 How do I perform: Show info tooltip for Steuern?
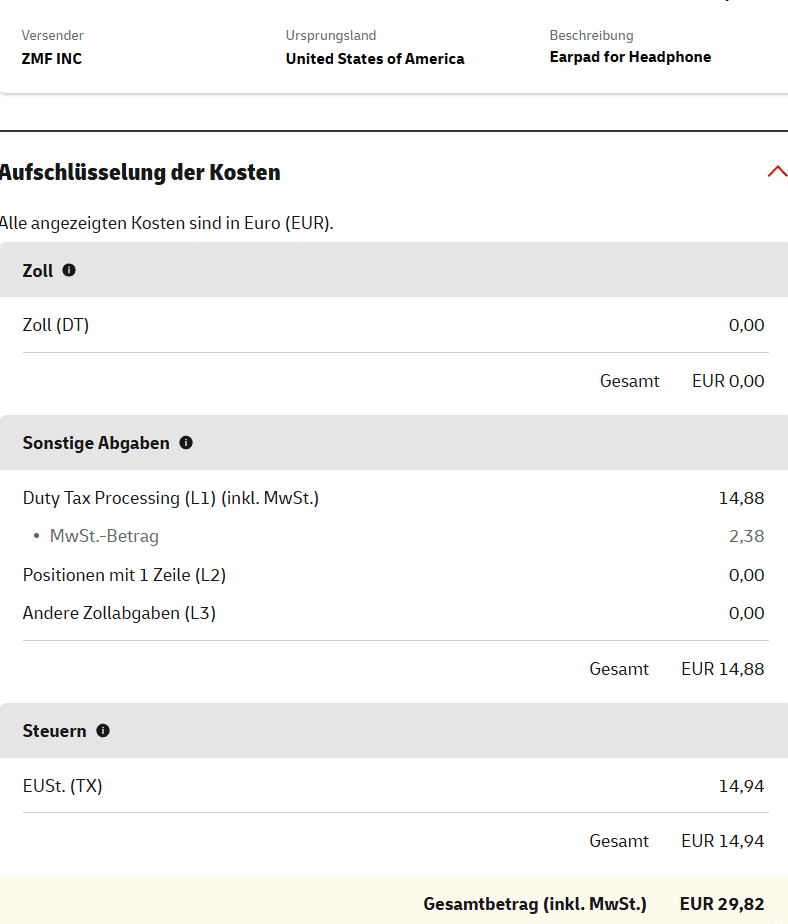click(x=103, y=731)
